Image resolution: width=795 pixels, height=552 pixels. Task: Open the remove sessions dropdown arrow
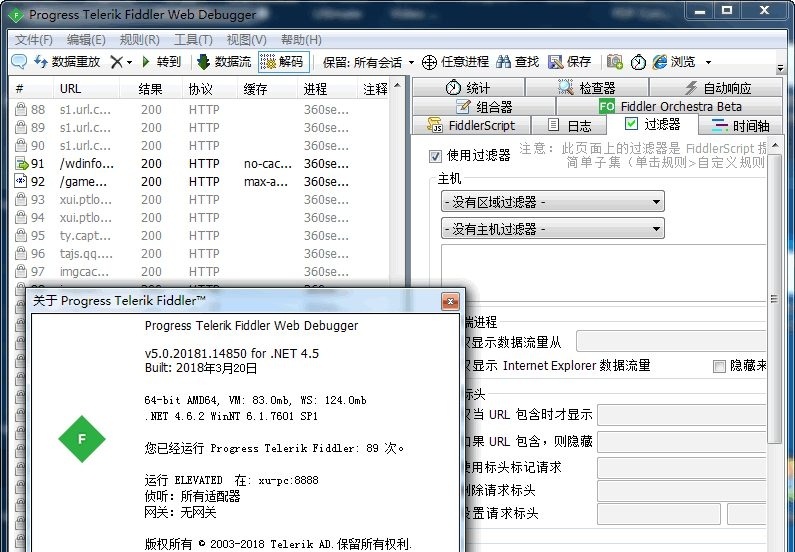click(x=129, y=62)
